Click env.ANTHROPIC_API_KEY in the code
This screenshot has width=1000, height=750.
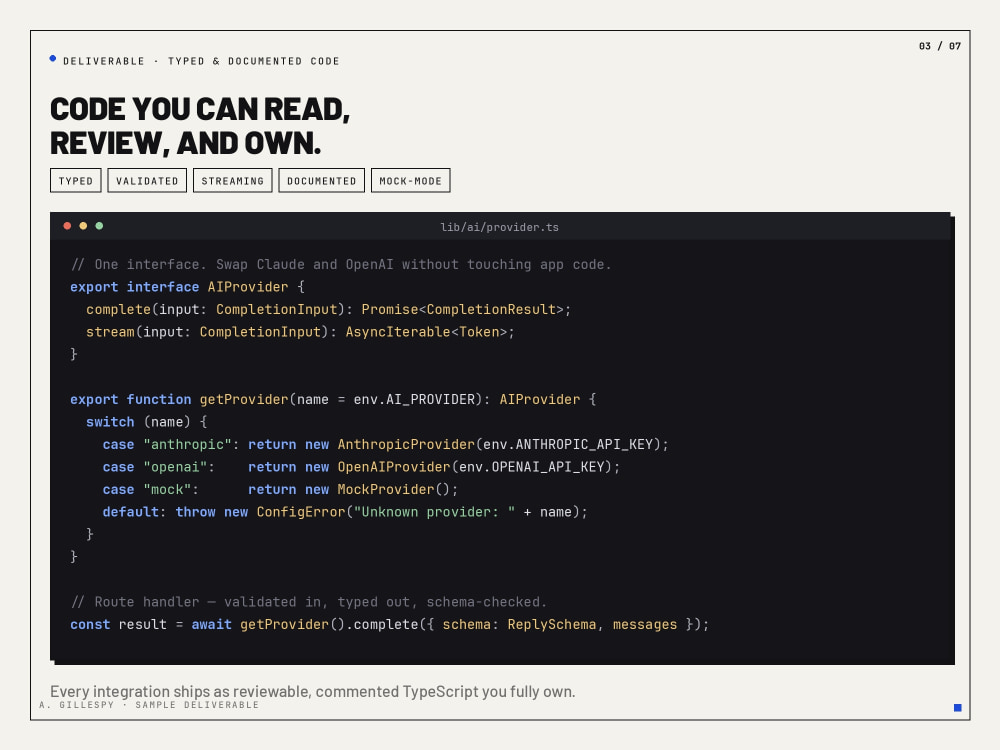point(568,445)
